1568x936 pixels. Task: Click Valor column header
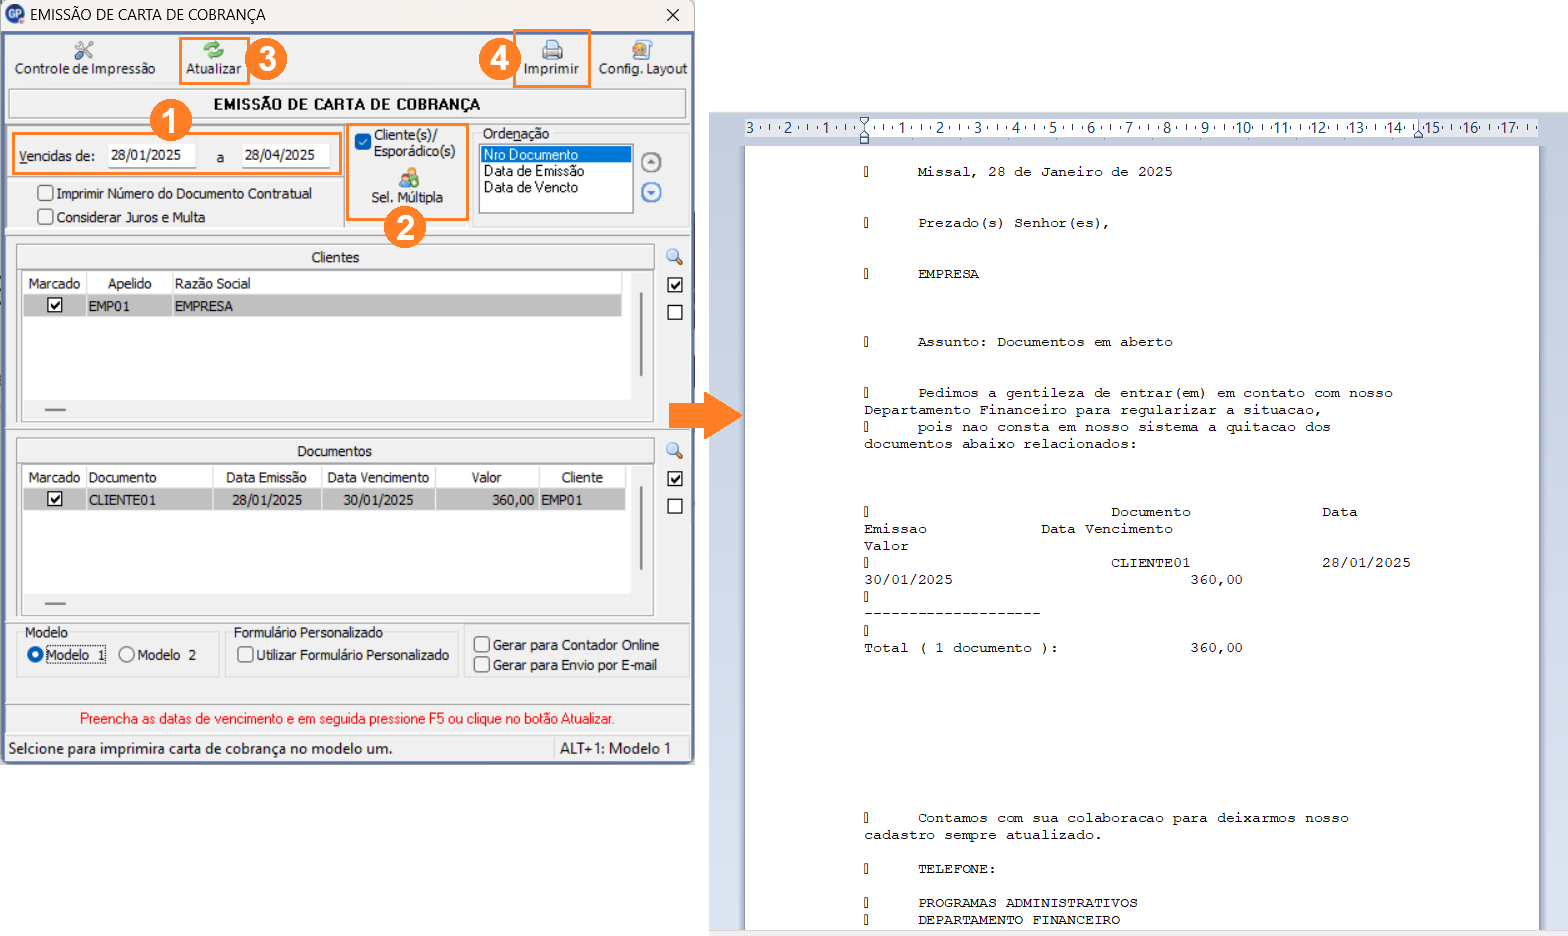coord(487,478)
